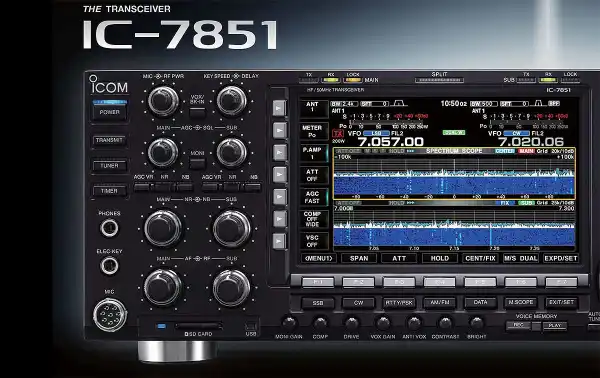Click the voice memory REC button
The image size is (600, 378).
tap(518, 326)
